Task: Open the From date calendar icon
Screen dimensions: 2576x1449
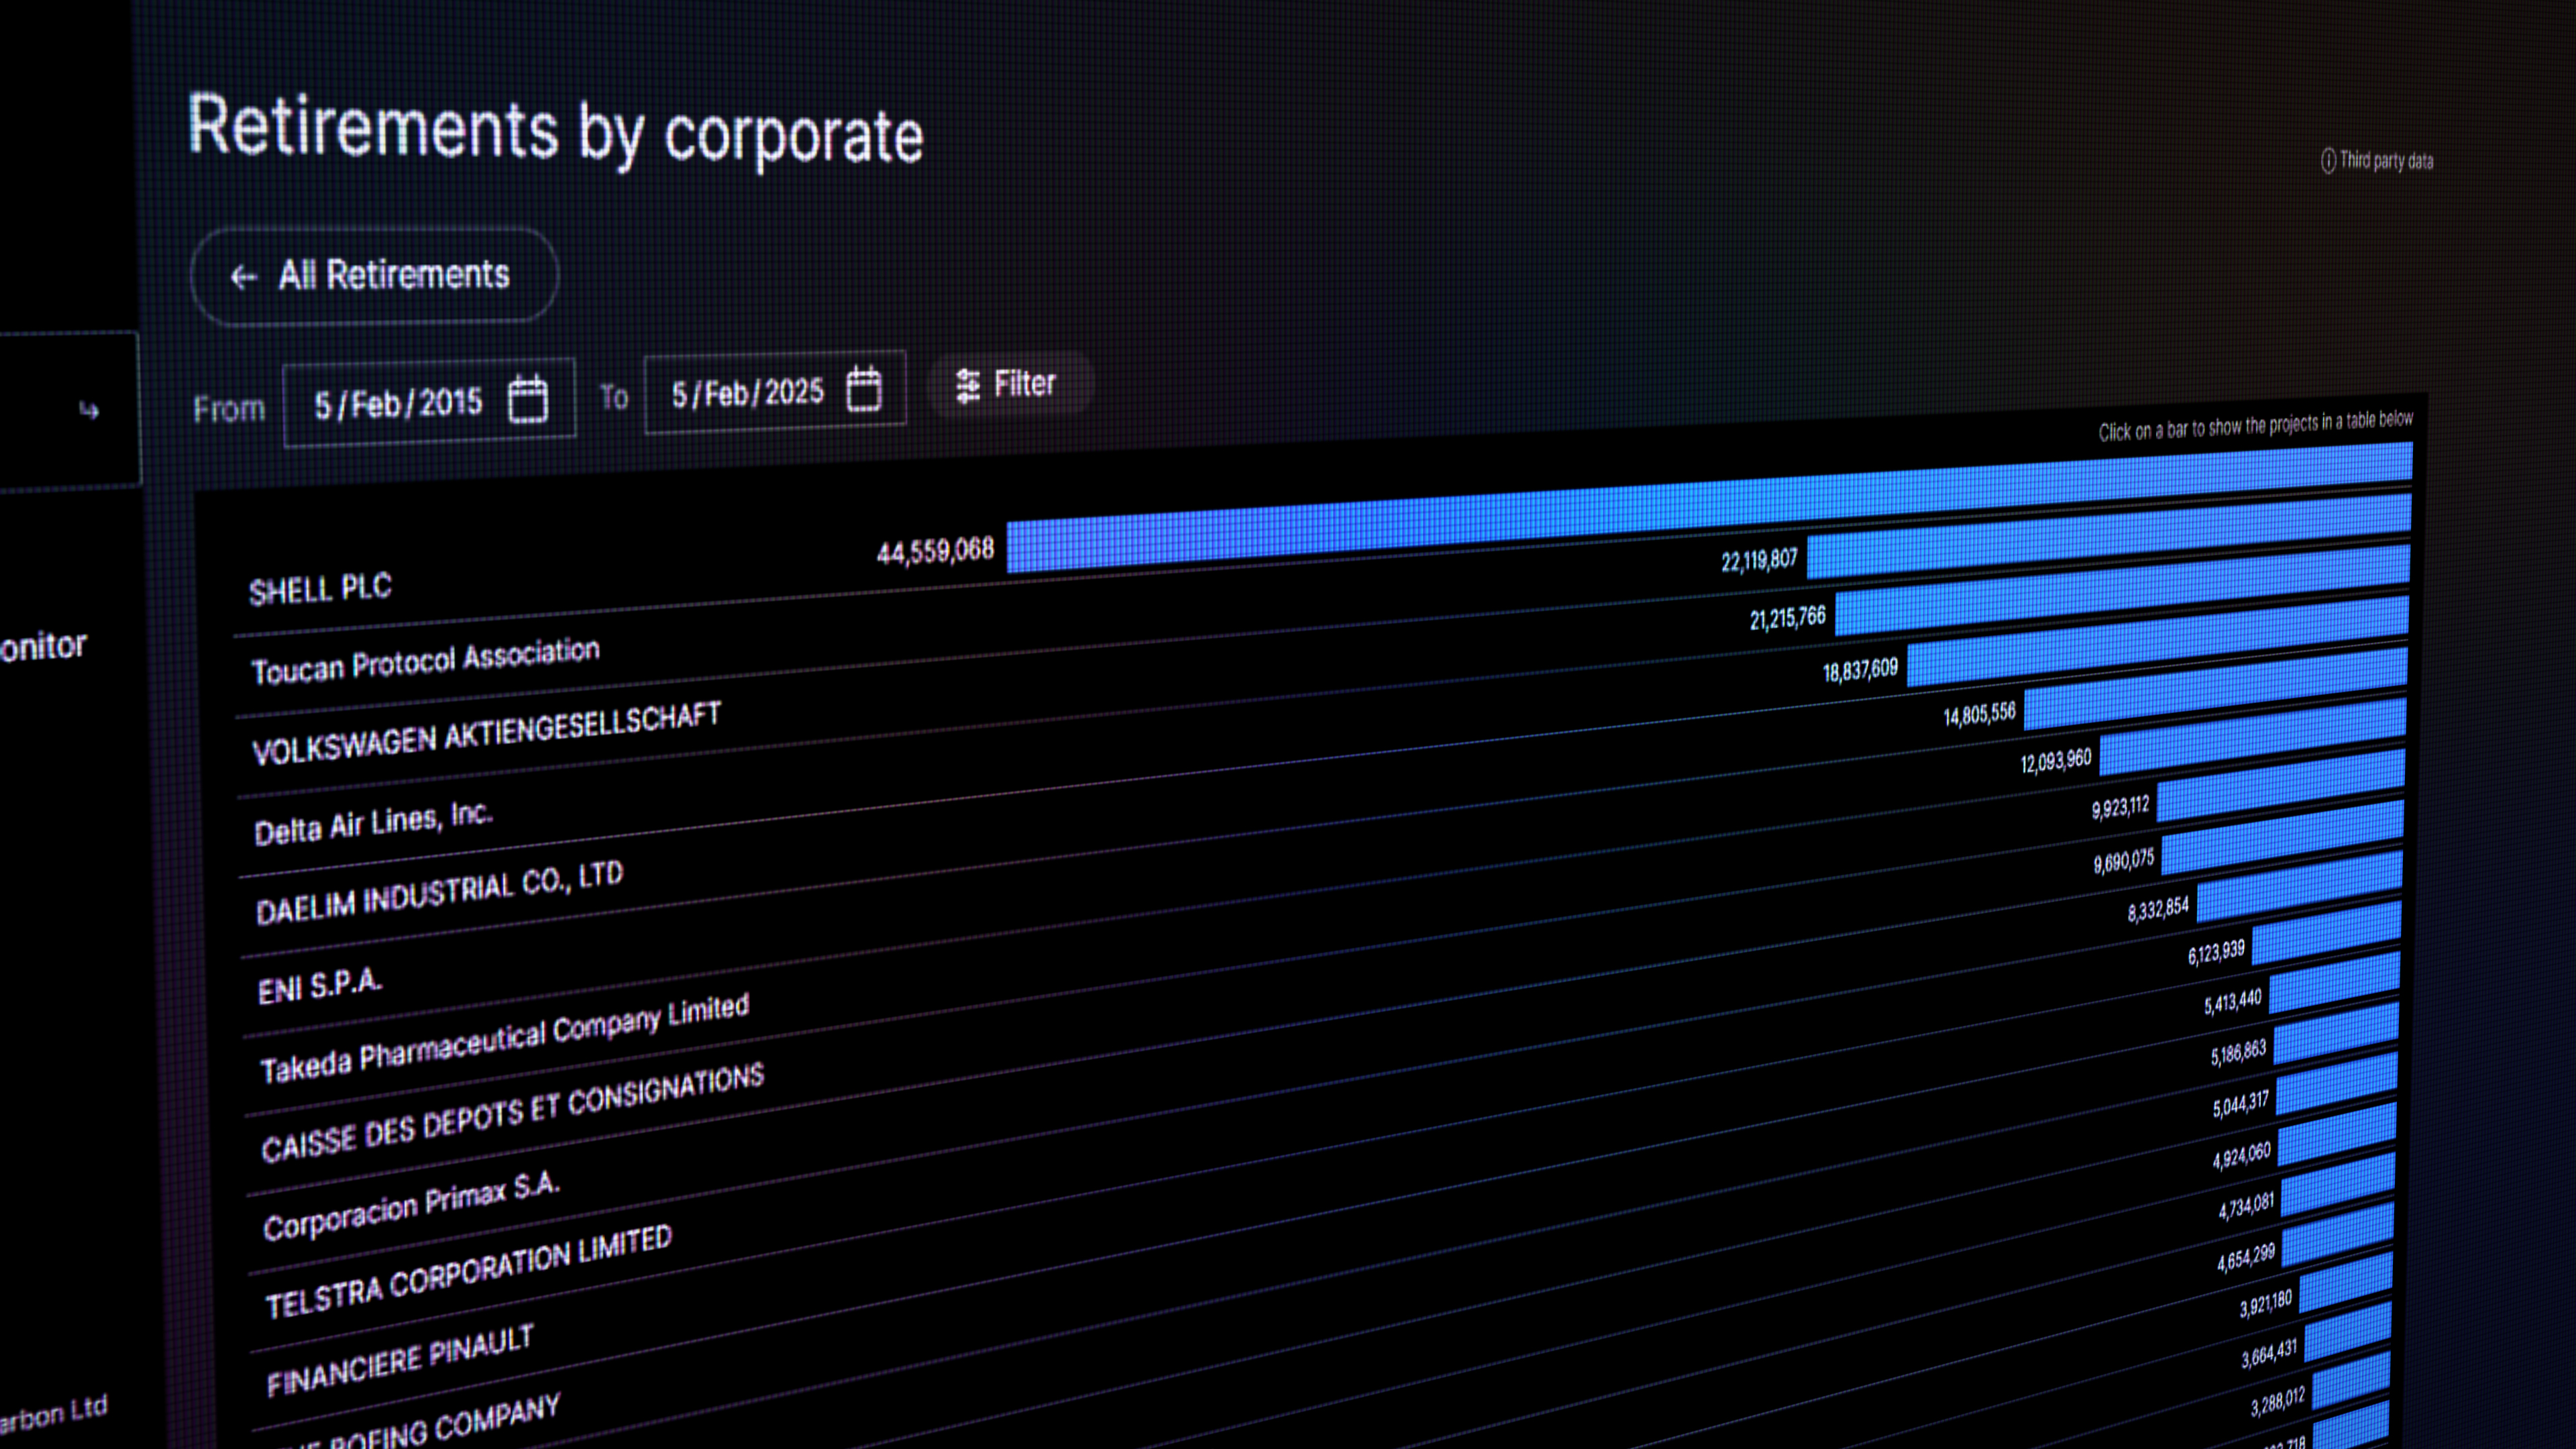Action: click(x=527, y=399)
